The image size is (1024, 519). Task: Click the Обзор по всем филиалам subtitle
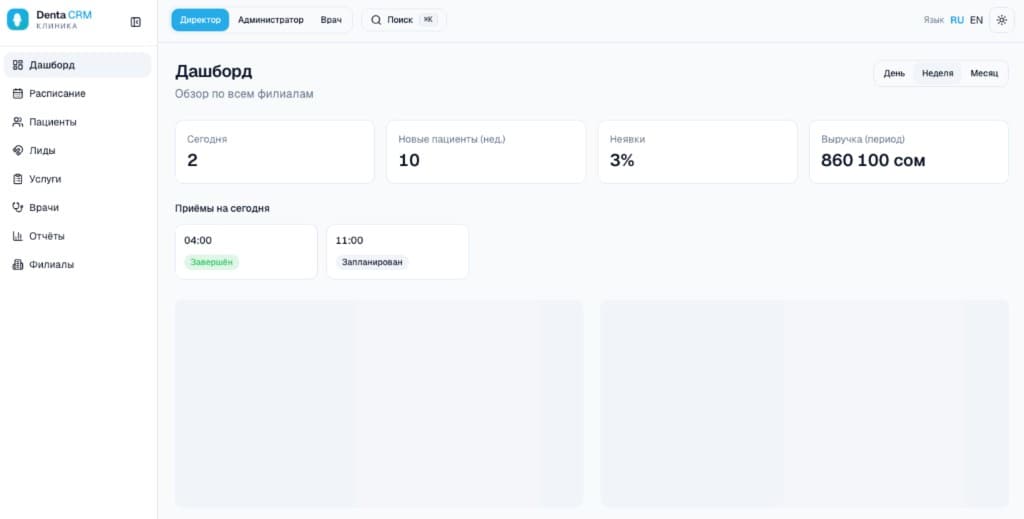pos(244,94)
